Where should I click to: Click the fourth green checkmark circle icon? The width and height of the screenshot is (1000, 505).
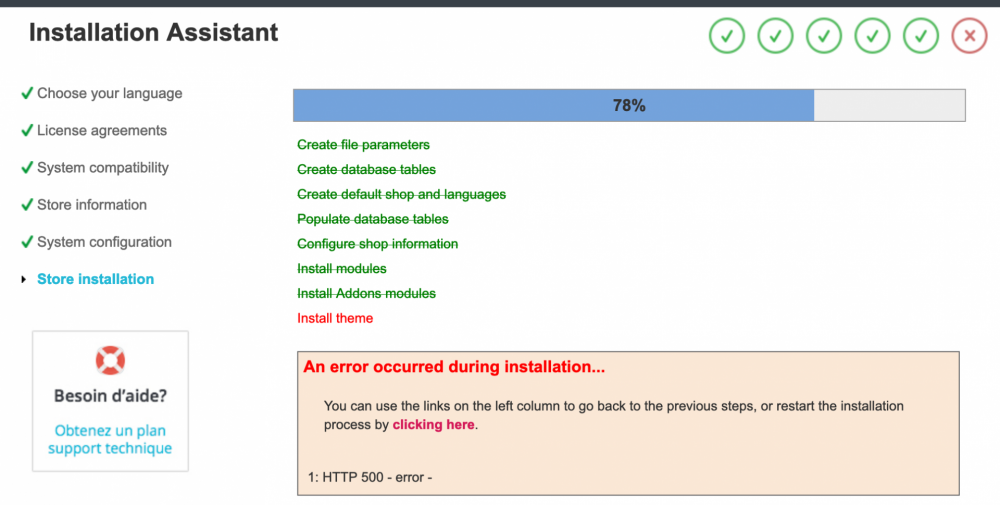pos(872,36)
